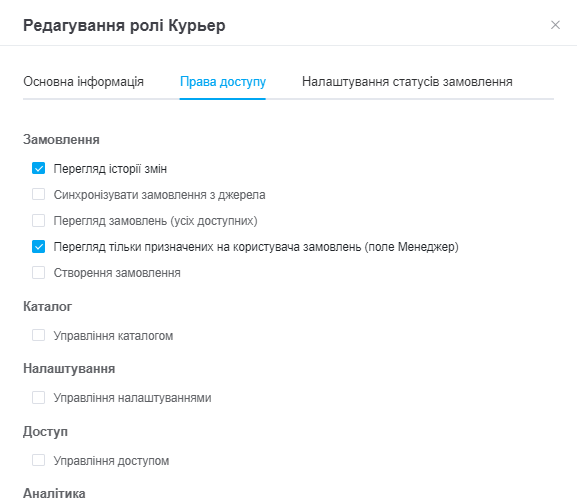Viewport: 577px width, 502px height.
Task: Tick the Перегляд замовлень (усіх доступних) checkbox
Action: (39, 220)
